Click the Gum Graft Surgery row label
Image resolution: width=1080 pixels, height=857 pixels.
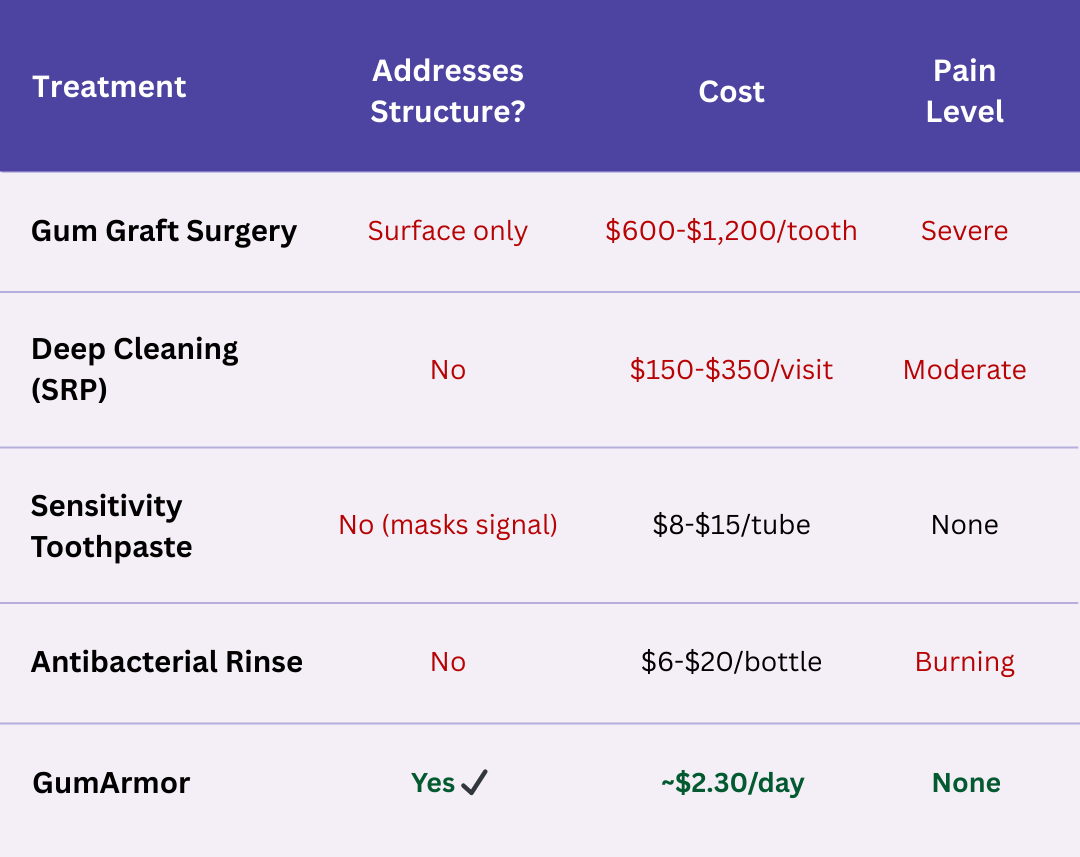[x=164, y=231]
